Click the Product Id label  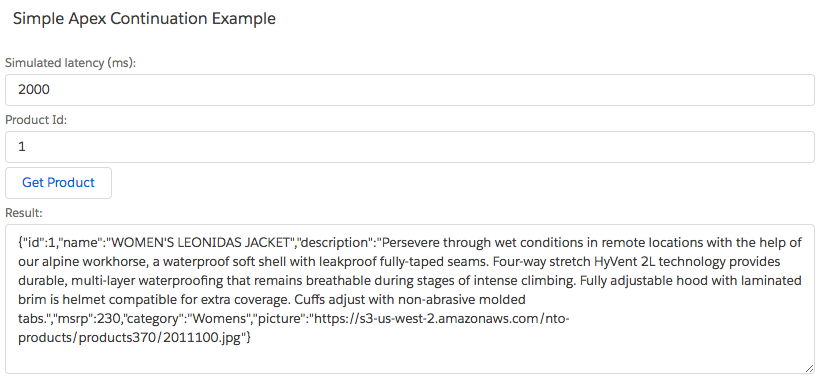[x=36, y=120]
